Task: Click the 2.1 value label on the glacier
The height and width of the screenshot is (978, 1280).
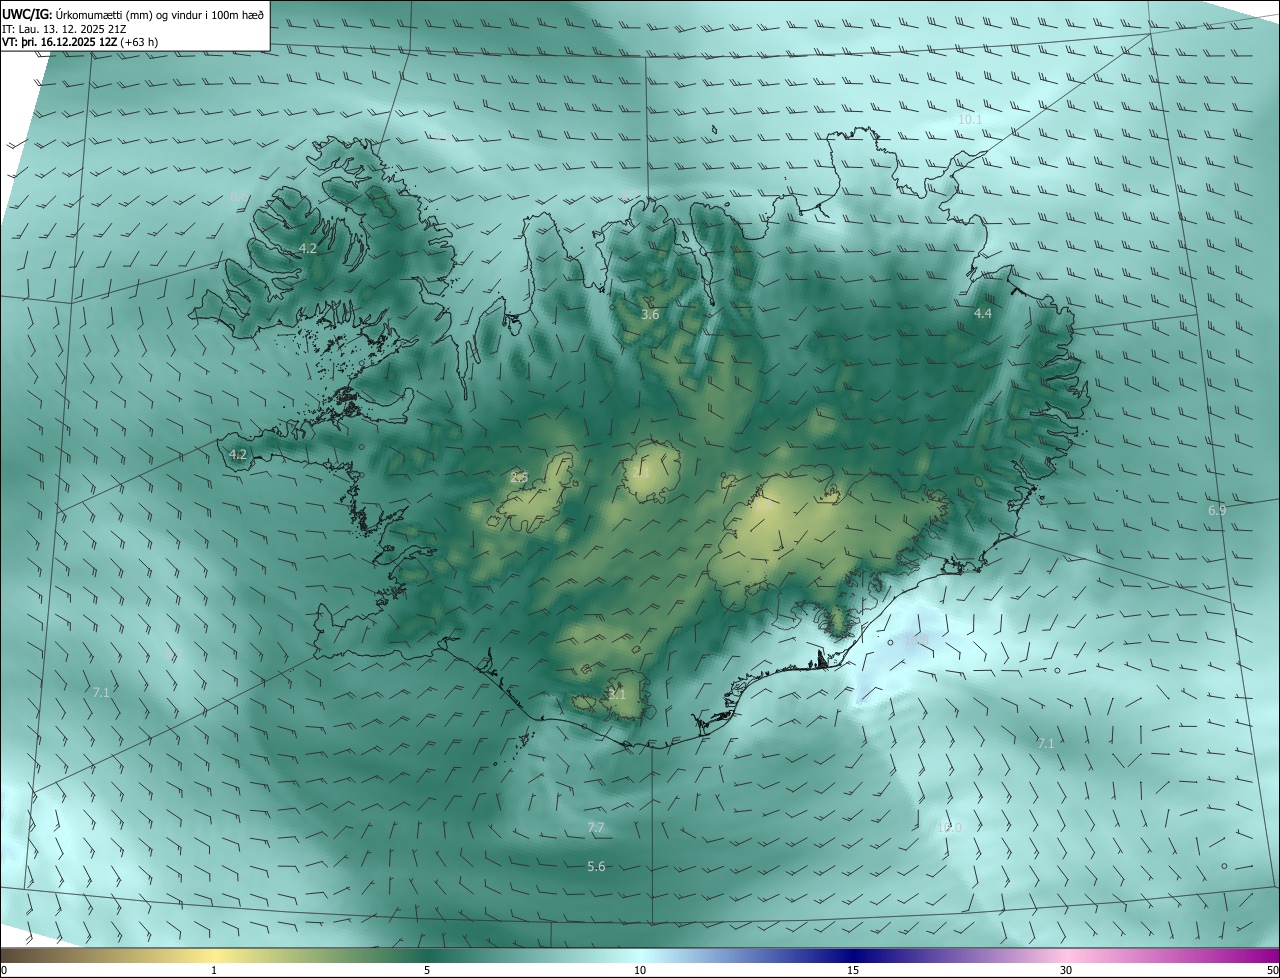Action: tap(641, 472)
